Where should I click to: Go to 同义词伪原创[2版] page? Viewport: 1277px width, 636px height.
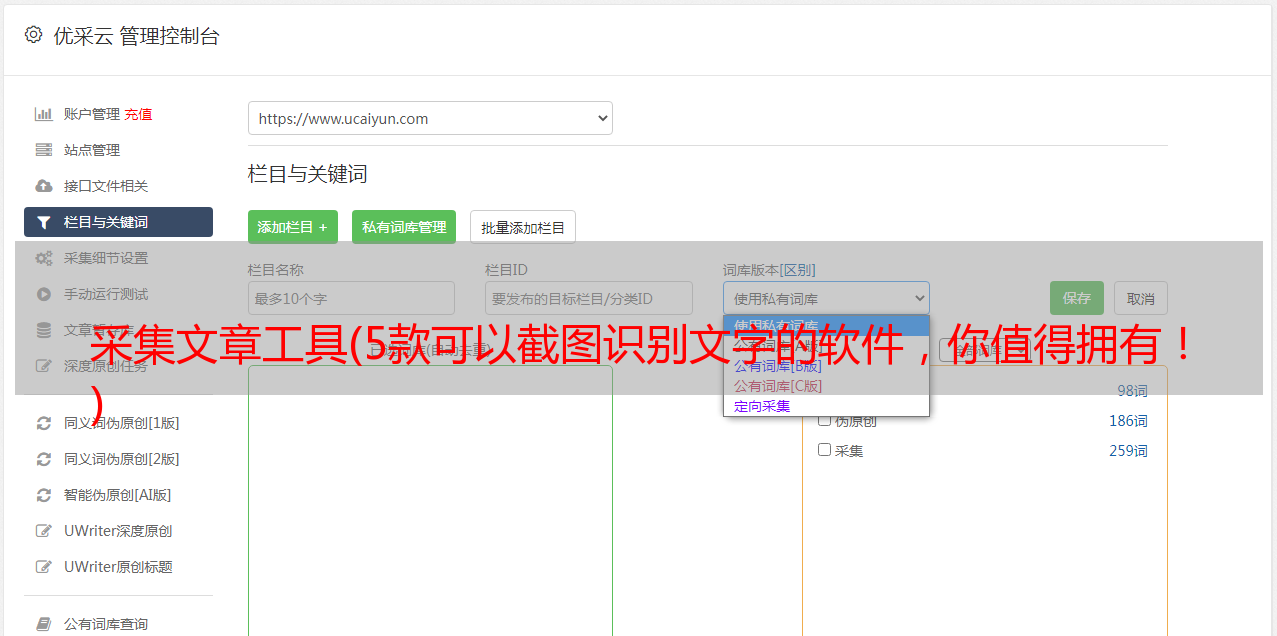click(122, 459)
